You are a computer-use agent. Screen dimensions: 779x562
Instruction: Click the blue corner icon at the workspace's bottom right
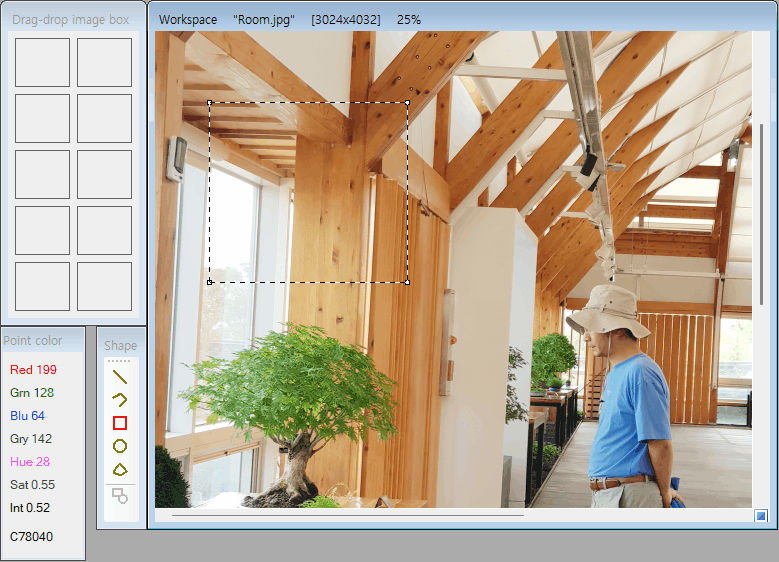pos(761,515)
